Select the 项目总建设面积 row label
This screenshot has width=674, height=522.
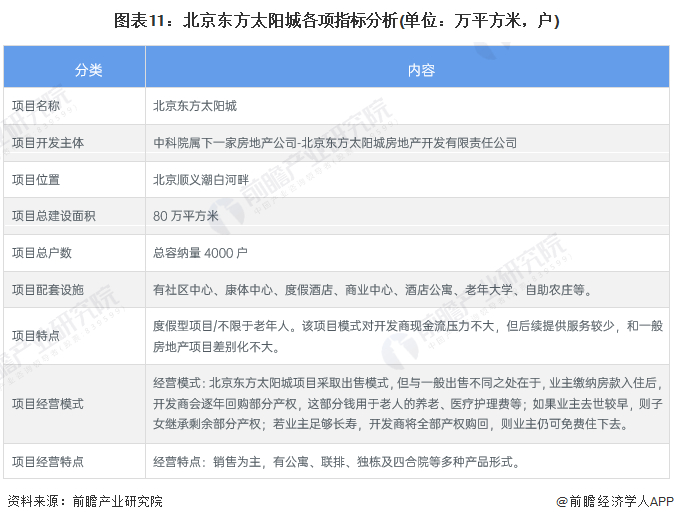pyautogui.click(x=54, y=216)
